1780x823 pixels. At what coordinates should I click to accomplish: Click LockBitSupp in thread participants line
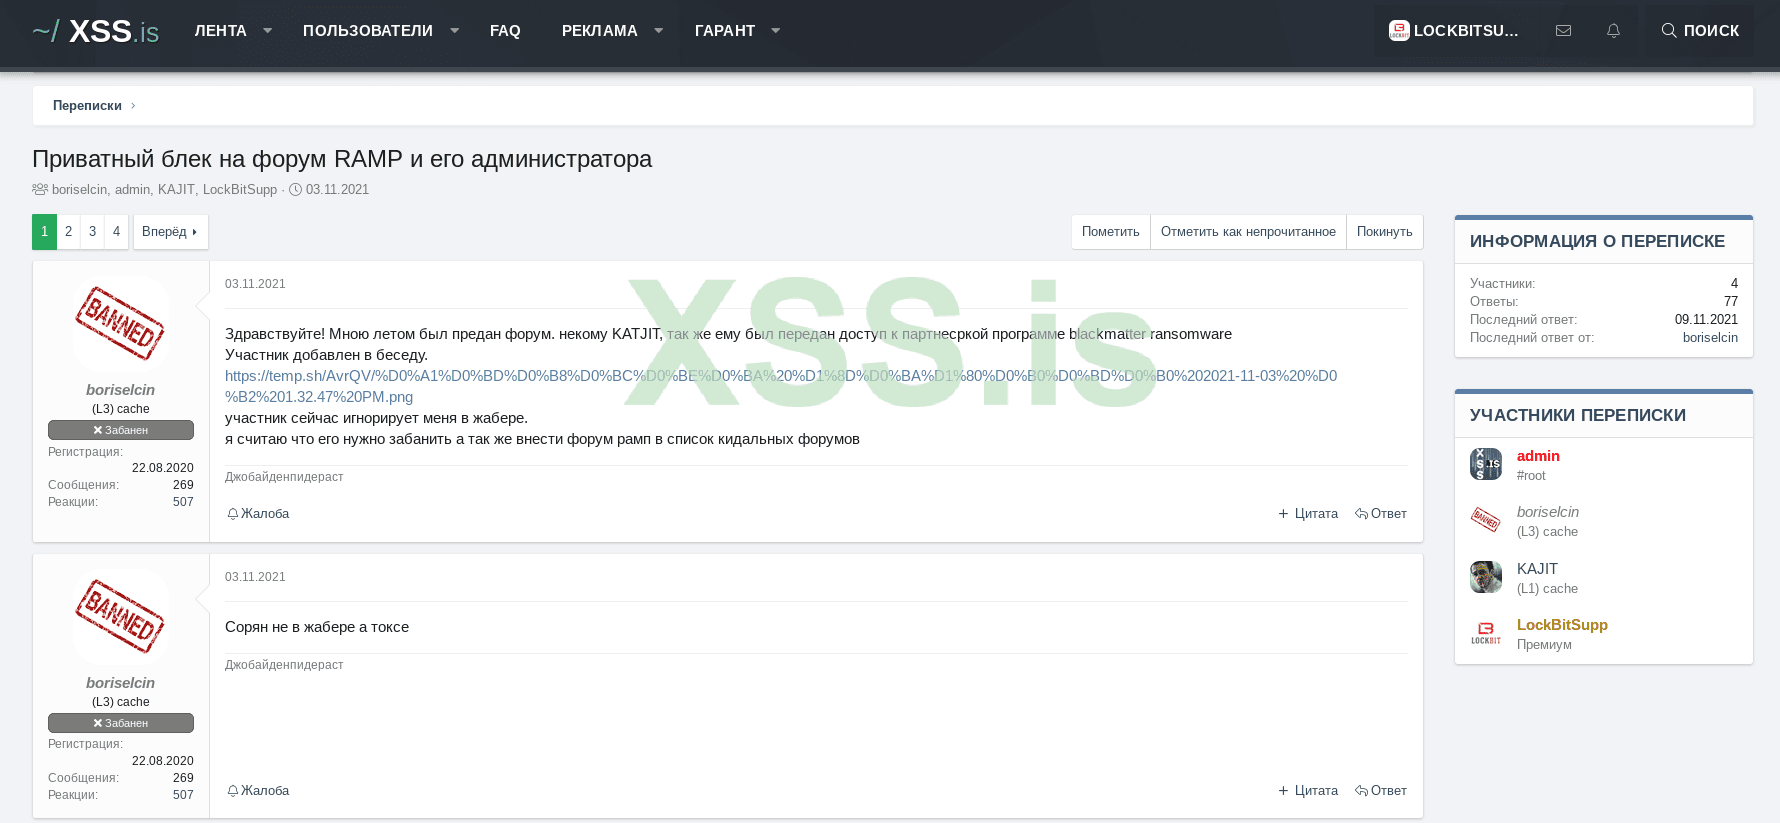240,190
